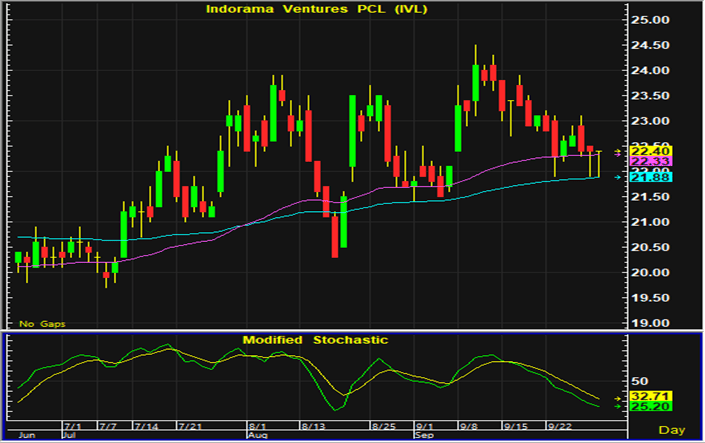Click the cyan arrow beside the 21.88 tag
The width and height of the screenshot is (705, 443).
tap(615, 177)
